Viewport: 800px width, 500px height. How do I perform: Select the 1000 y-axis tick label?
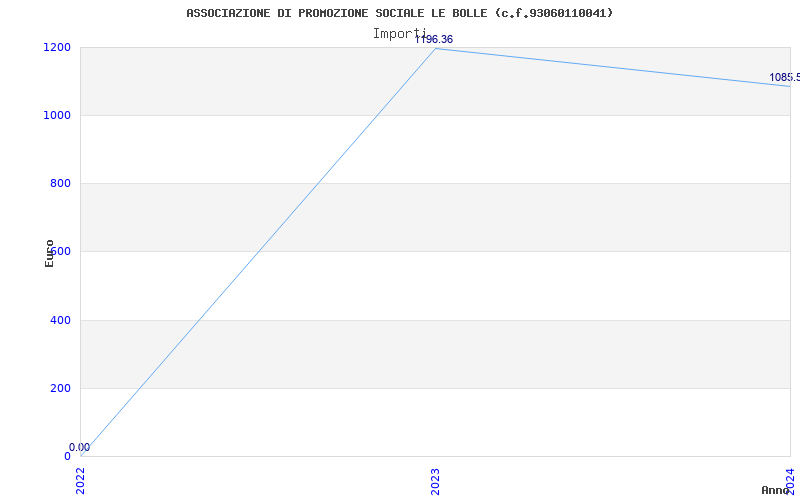click(57, 115)
